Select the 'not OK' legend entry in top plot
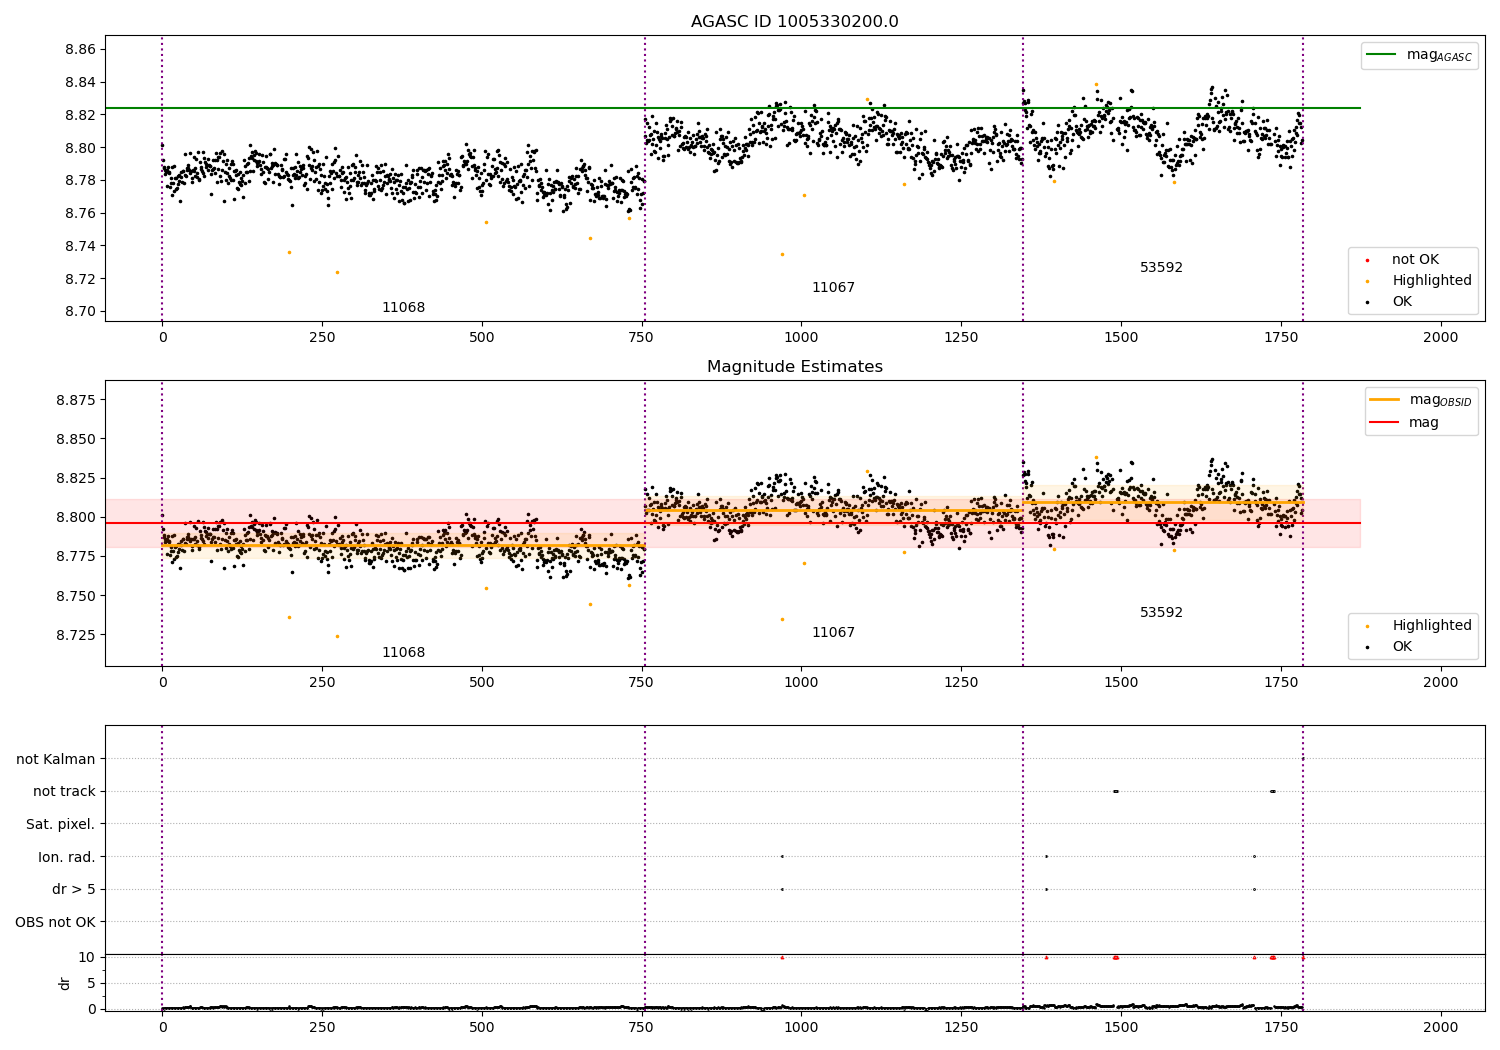 1415,260
